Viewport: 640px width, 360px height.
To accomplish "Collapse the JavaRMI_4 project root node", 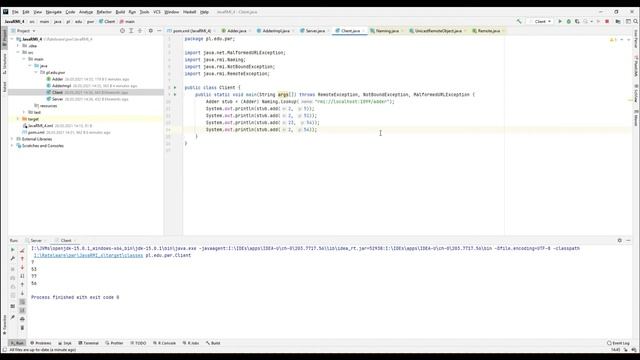I will (12, 39).
